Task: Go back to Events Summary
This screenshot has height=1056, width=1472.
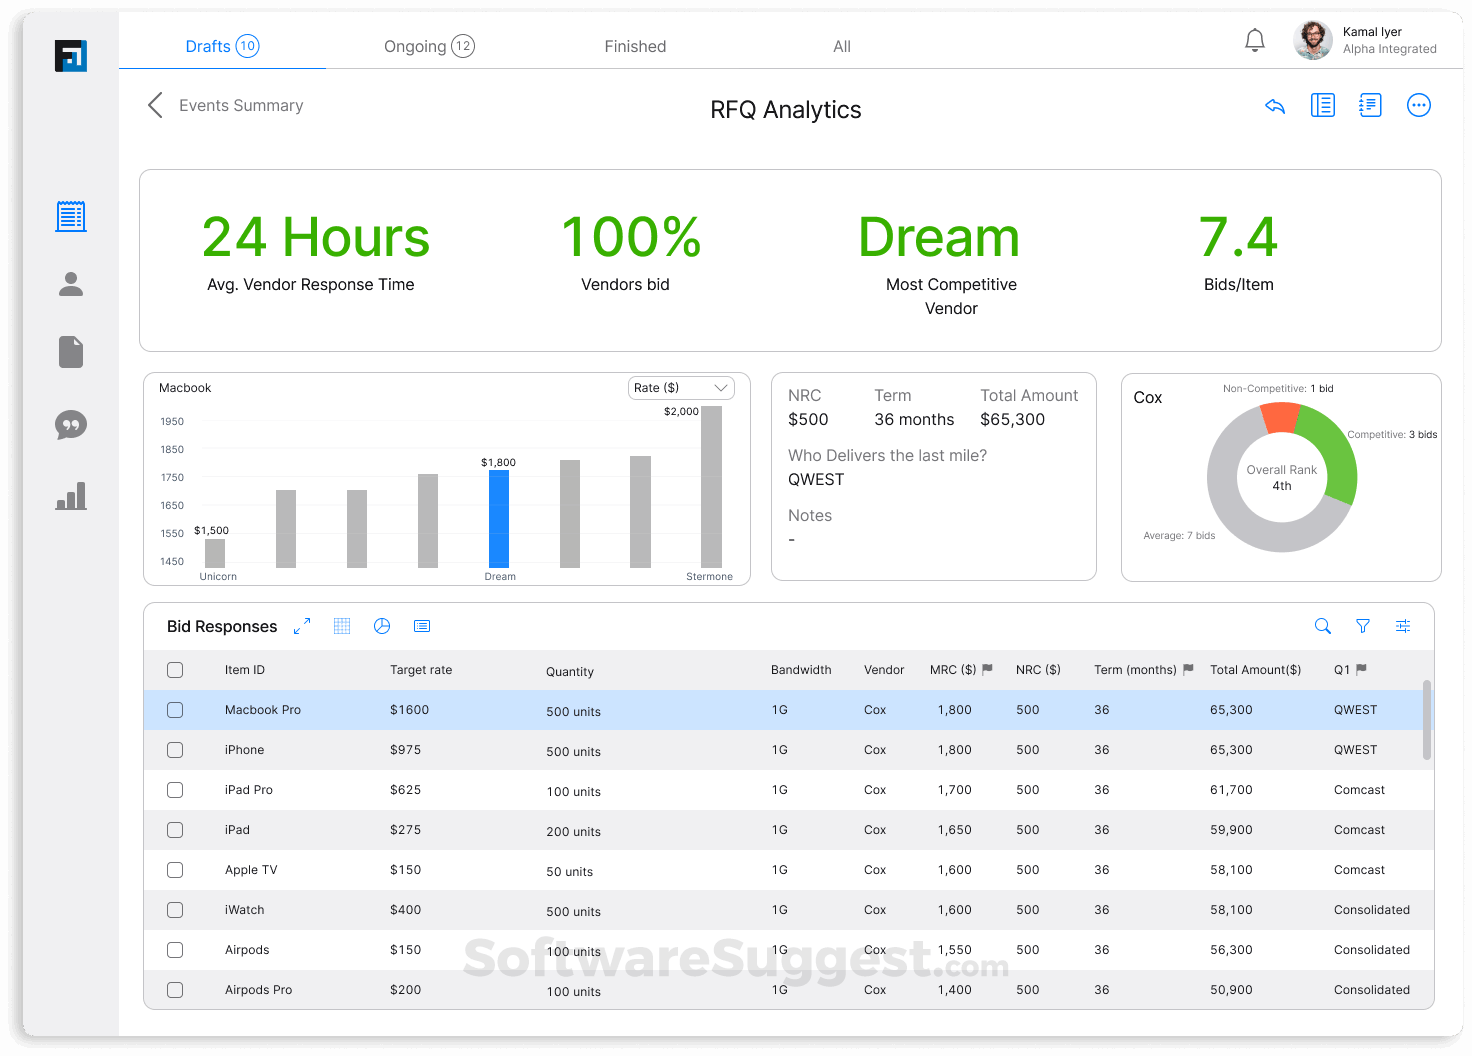Action: (224, 104)
